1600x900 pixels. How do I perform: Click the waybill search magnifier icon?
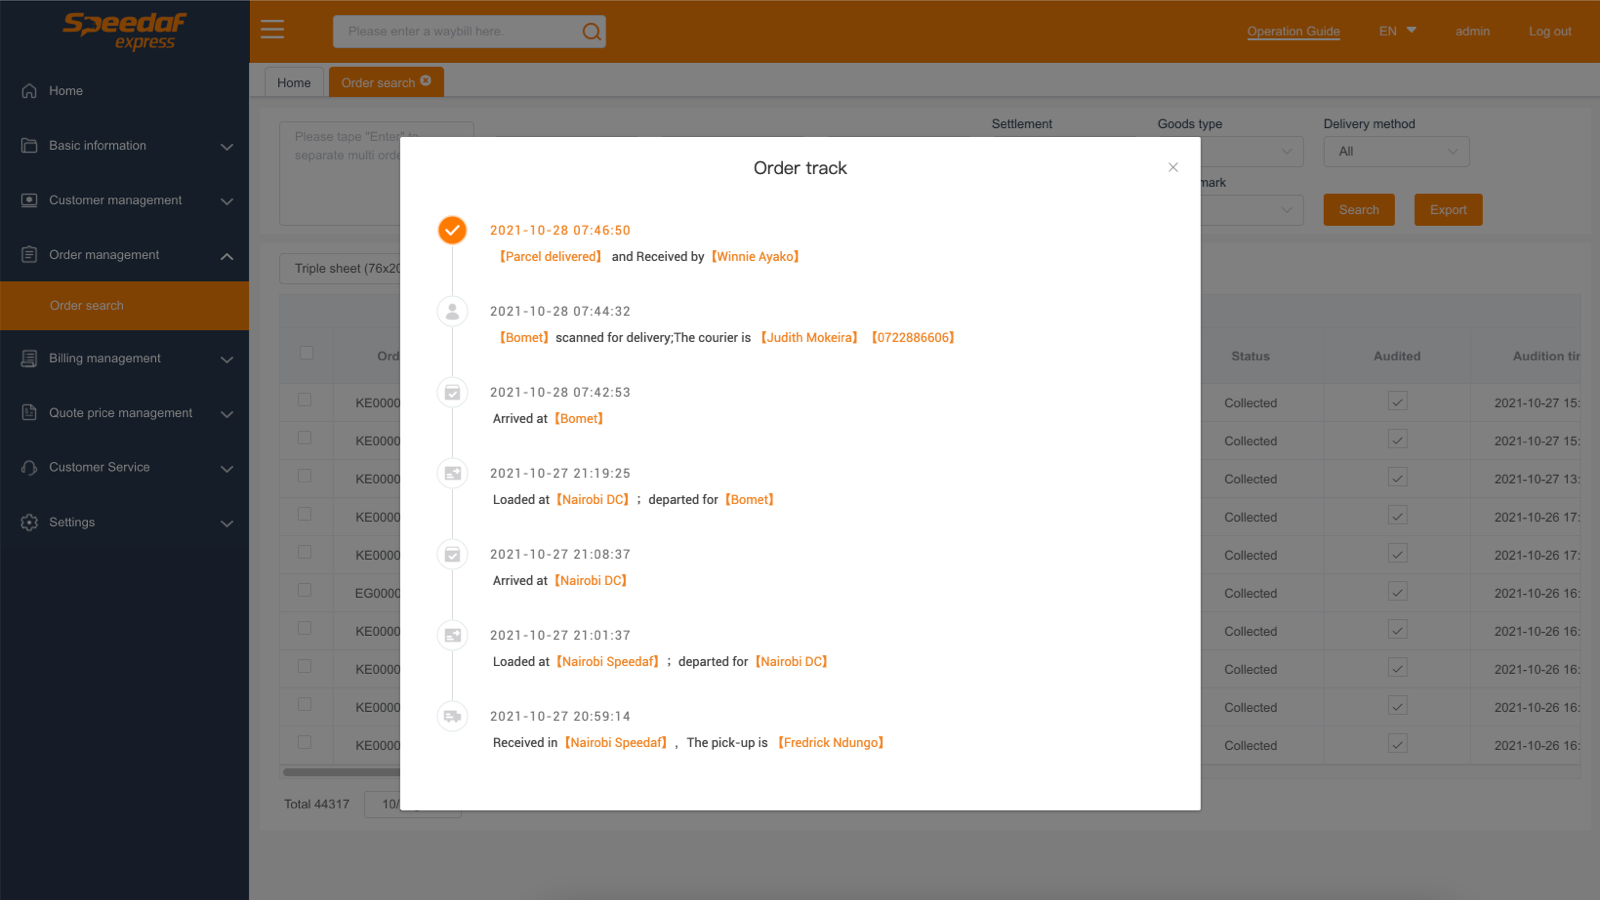[x=592, y=32]
